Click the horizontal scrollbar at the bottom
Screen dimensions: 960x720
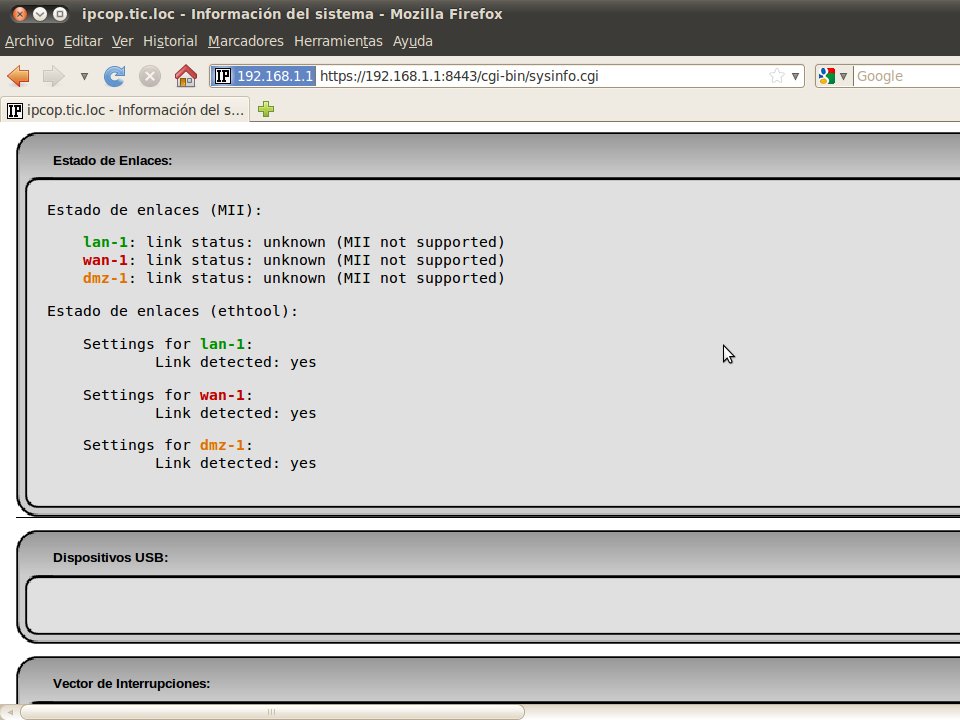270,712
